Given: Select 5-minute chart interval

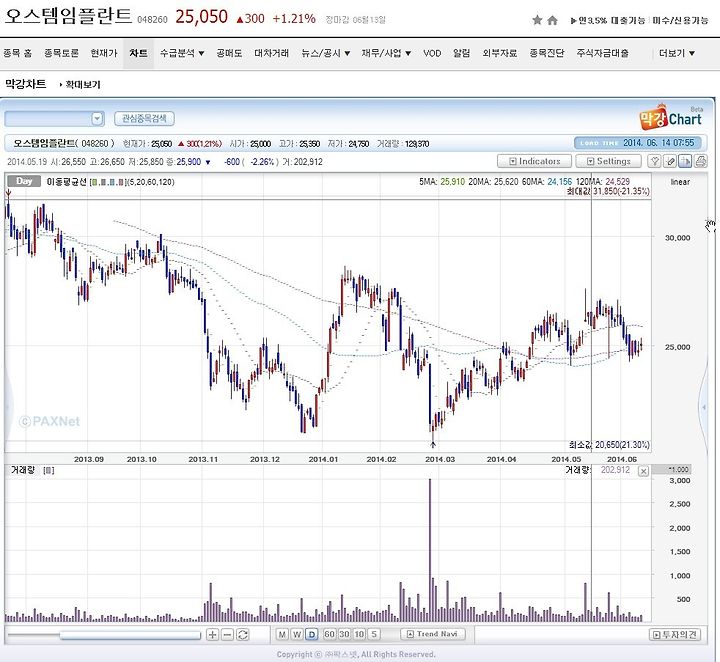Looking at the screenshot, I should coord(374,634).
